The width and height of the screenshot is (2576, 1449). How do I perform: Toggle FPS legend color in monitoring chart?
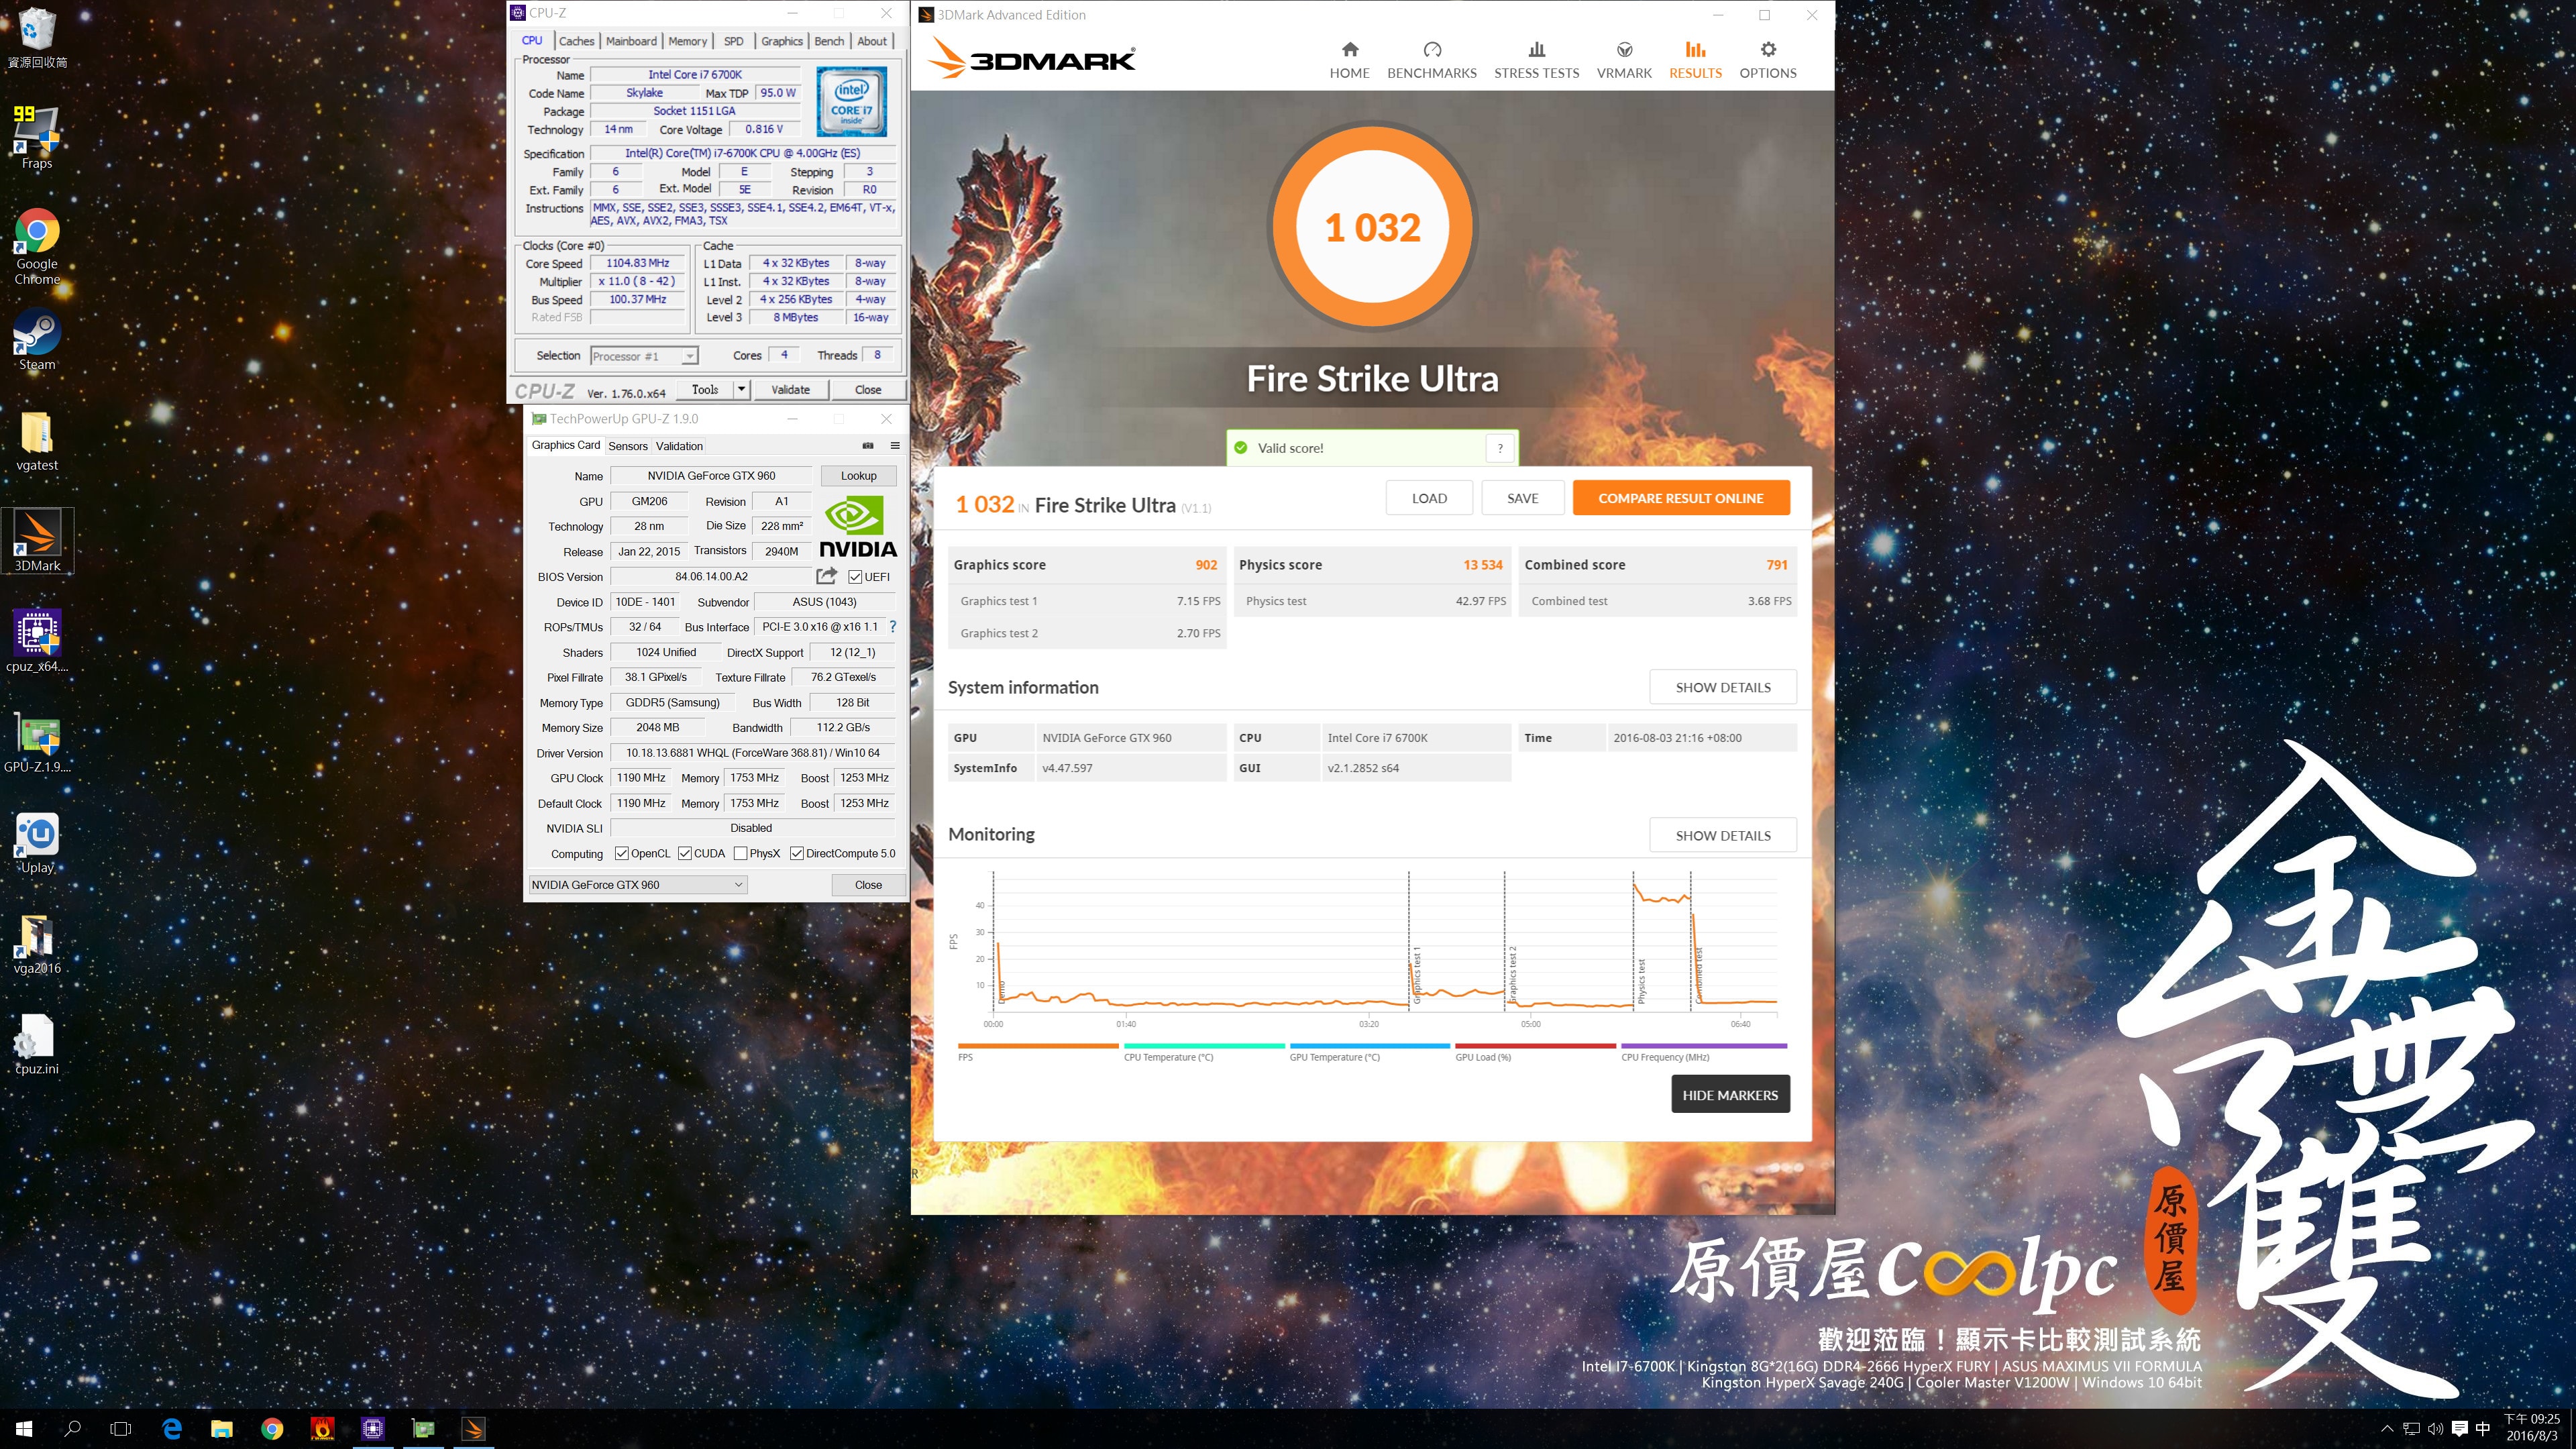[1037, 1046]
